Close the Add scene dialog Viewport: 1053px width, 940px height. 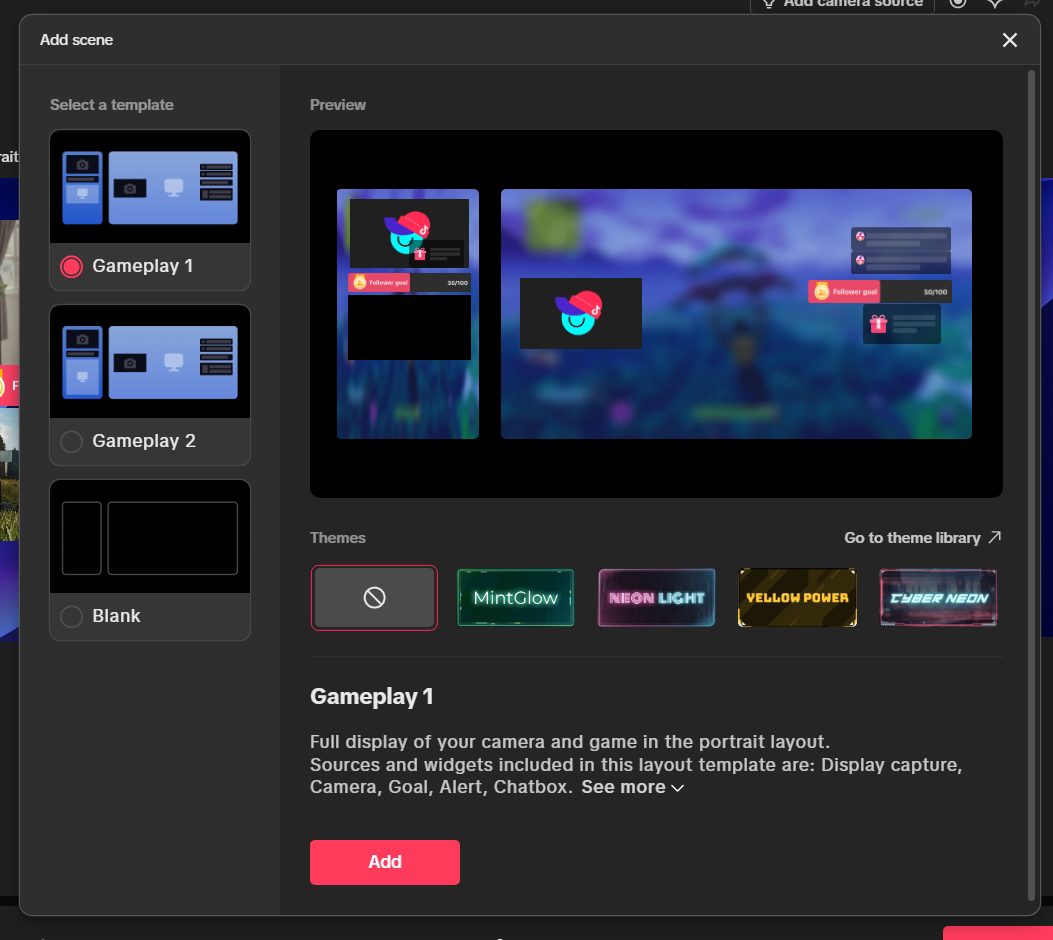pos(1010,40)
